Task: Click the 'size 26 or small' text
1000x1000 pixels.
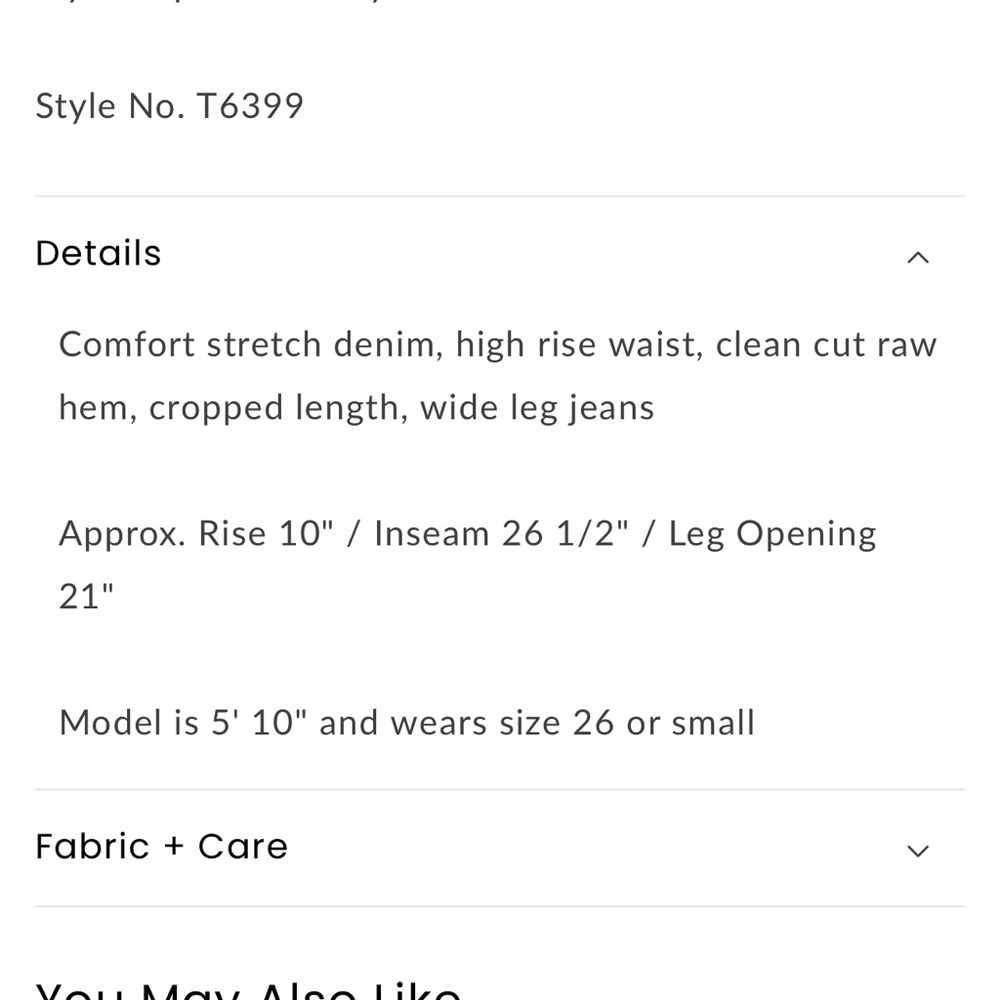Action: 627,723
